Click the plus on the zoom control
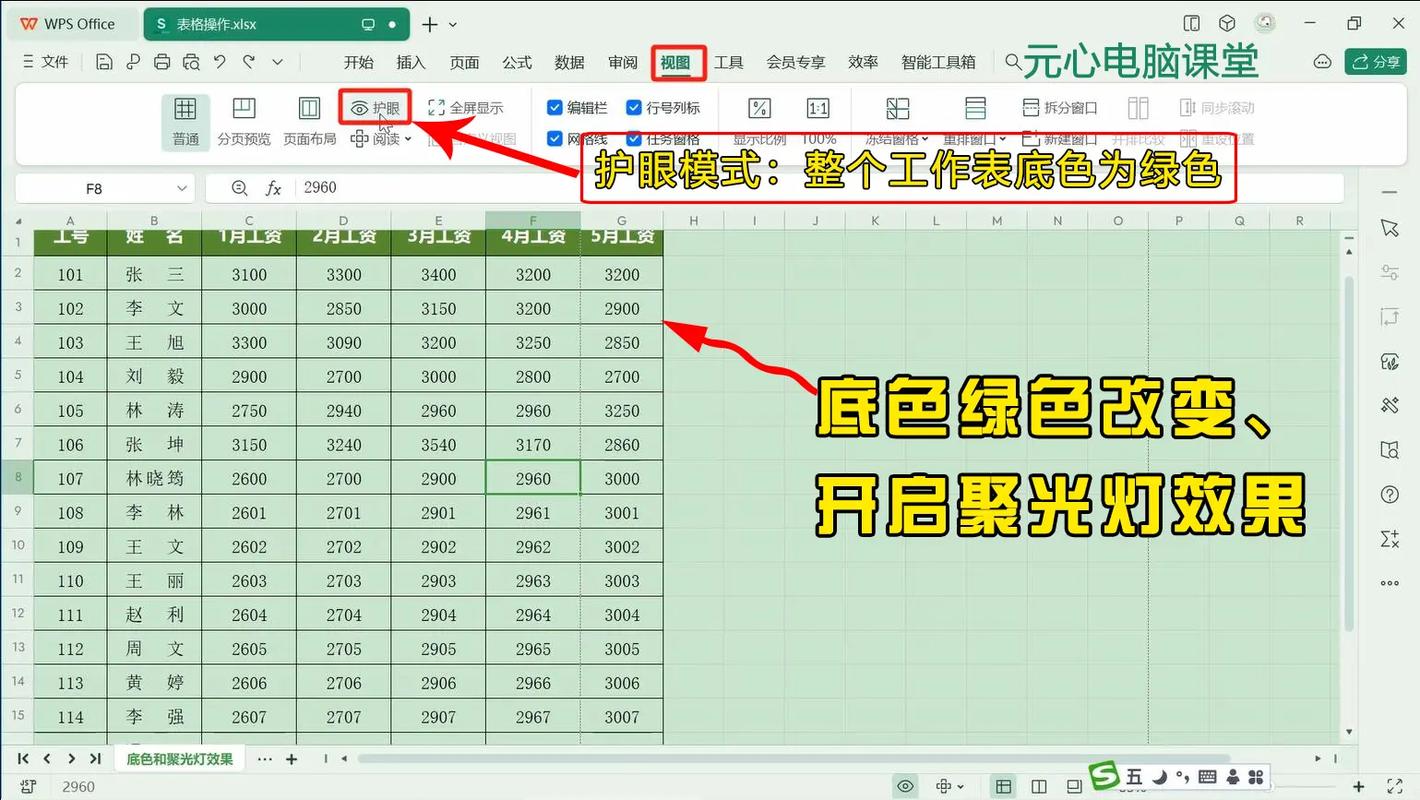Screen dimensions: 1420x800 [1357, 786]
